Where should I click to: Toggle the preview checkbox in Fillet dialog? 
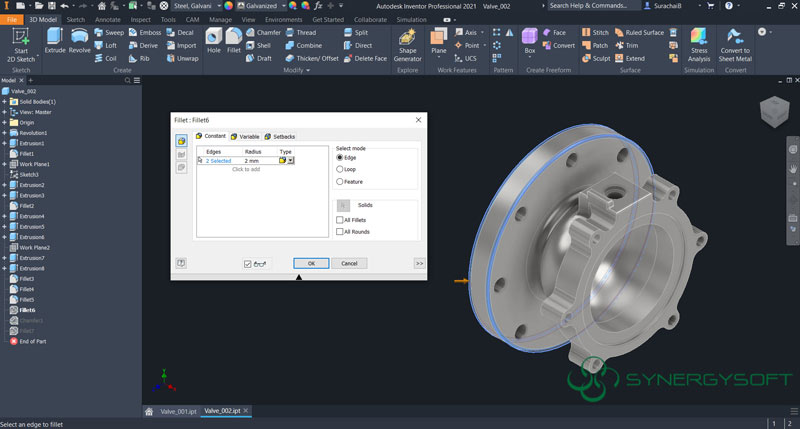(x=247, y=264)
